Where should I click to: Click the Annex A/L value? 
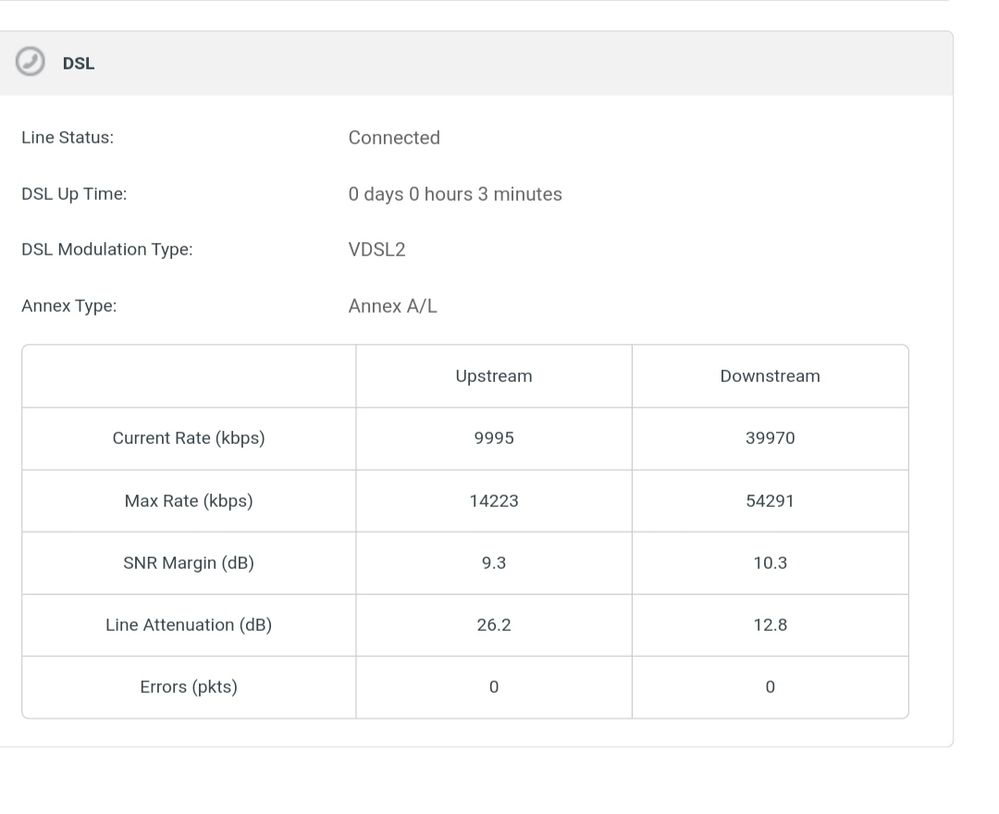coord(392,306)
